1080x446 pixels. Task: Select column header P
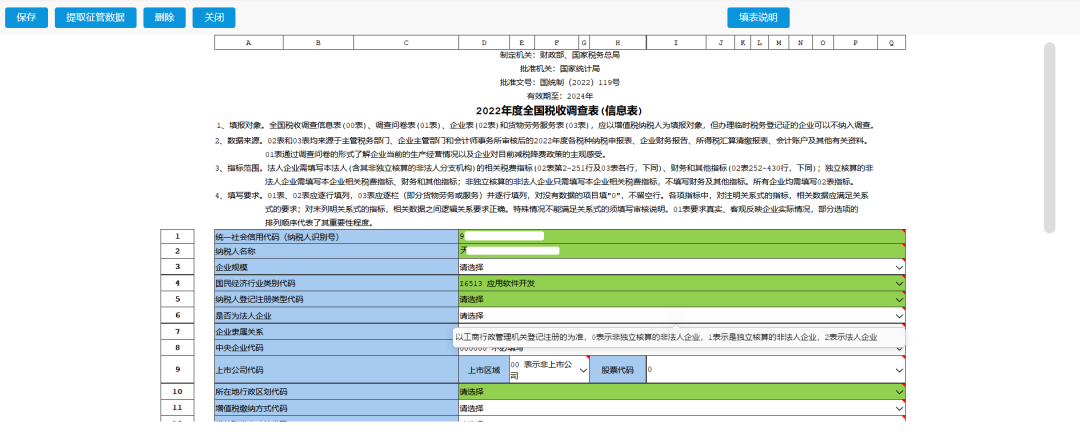tap(855, 43)
